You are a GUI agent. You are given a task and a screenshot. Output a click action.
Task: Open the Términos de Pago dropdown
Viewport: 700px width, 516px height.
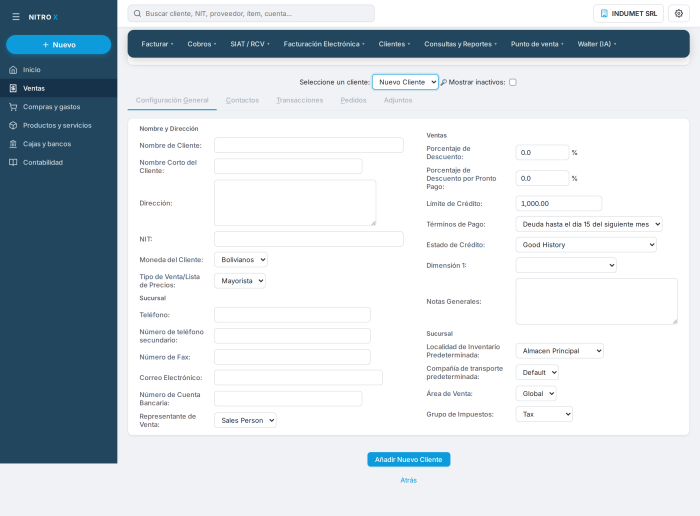point(589,224)
